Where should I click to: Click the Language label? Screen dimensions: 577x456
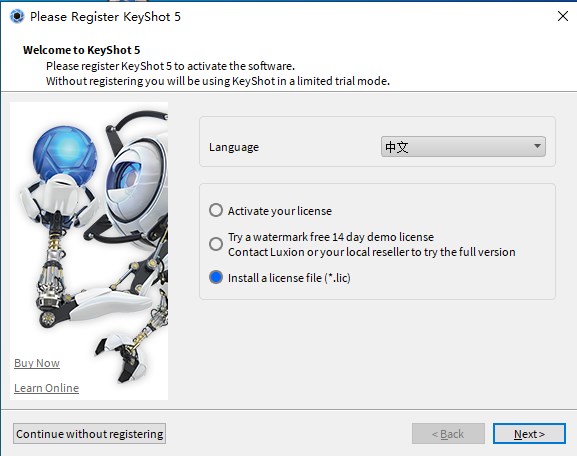pyautogui.click(x=234, y=147)
